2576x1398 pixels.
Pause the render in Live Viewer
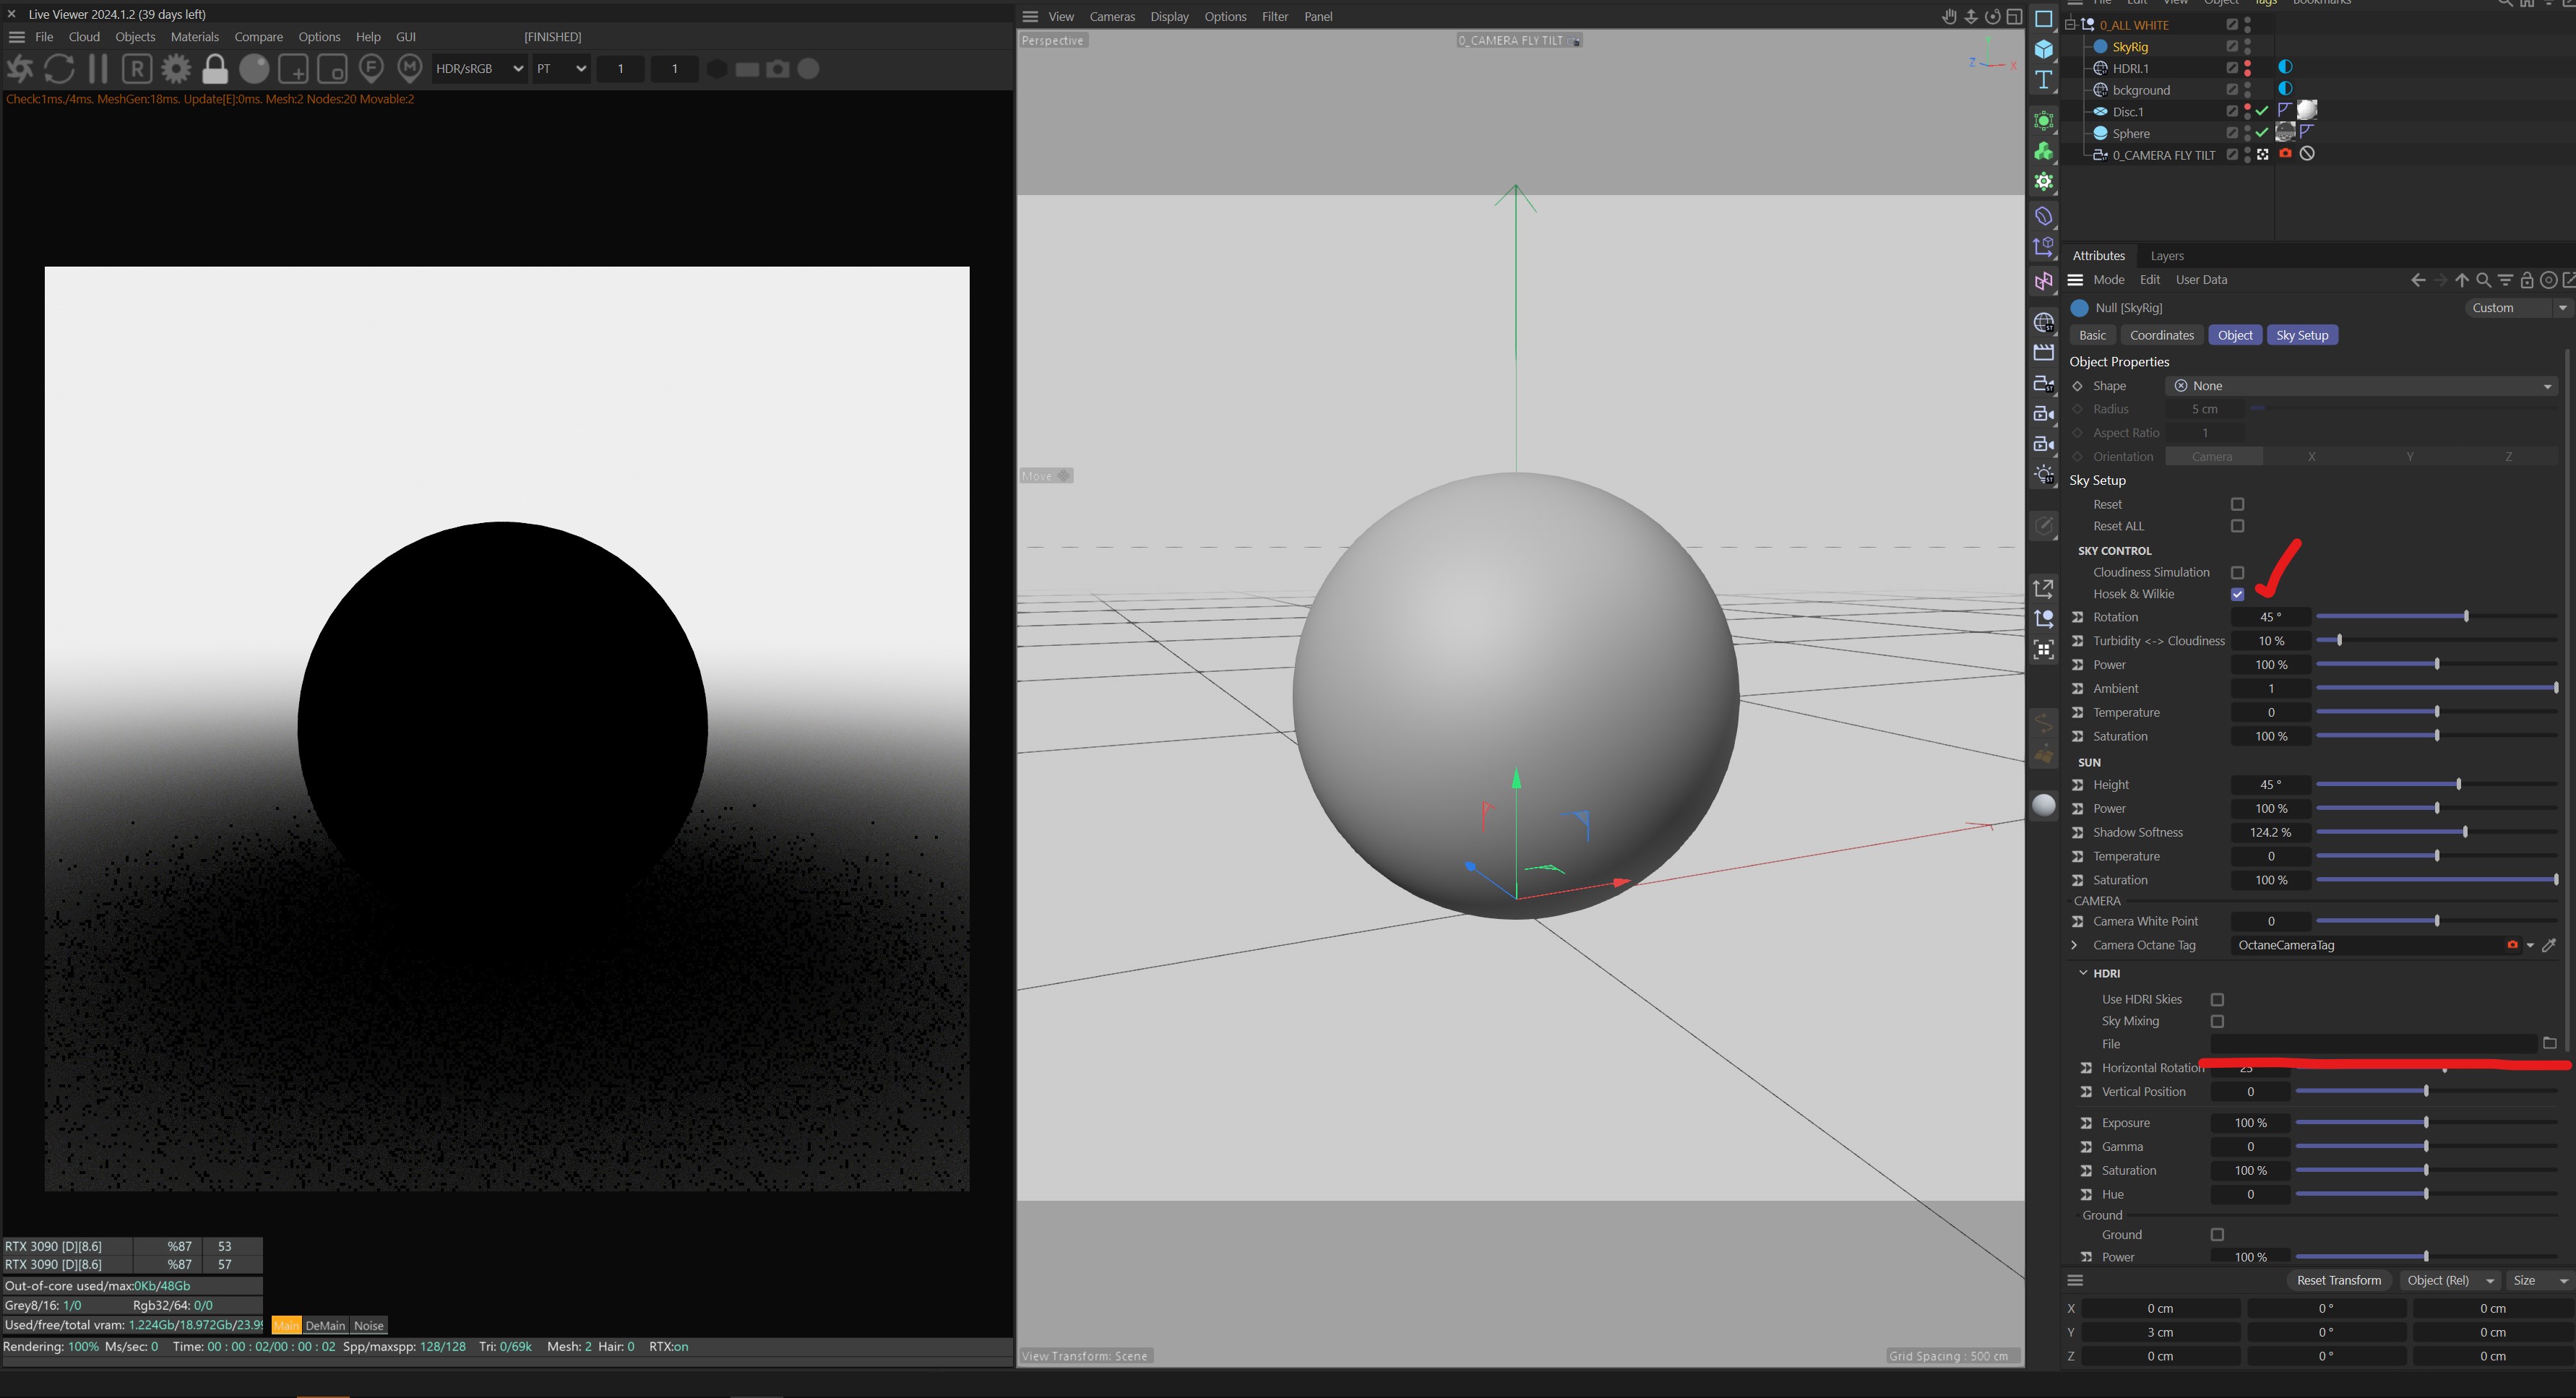click(x=98, y=69)
